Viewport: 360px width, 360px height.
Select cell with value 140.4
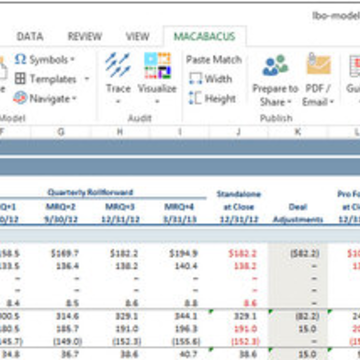(x=187, y=266)
